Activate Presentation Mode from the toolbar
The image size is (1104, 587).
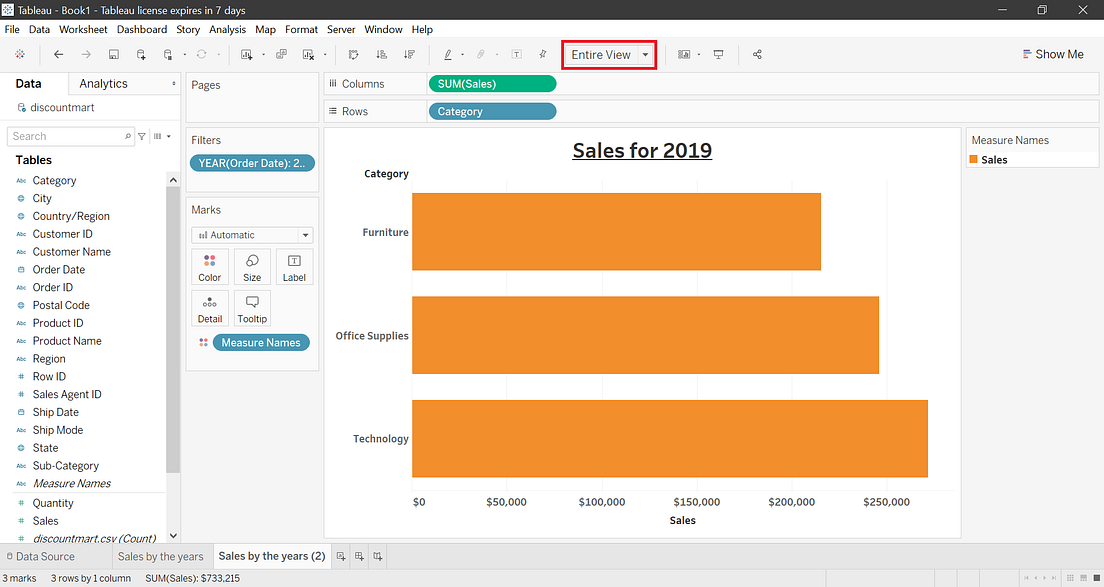(718, 54)
